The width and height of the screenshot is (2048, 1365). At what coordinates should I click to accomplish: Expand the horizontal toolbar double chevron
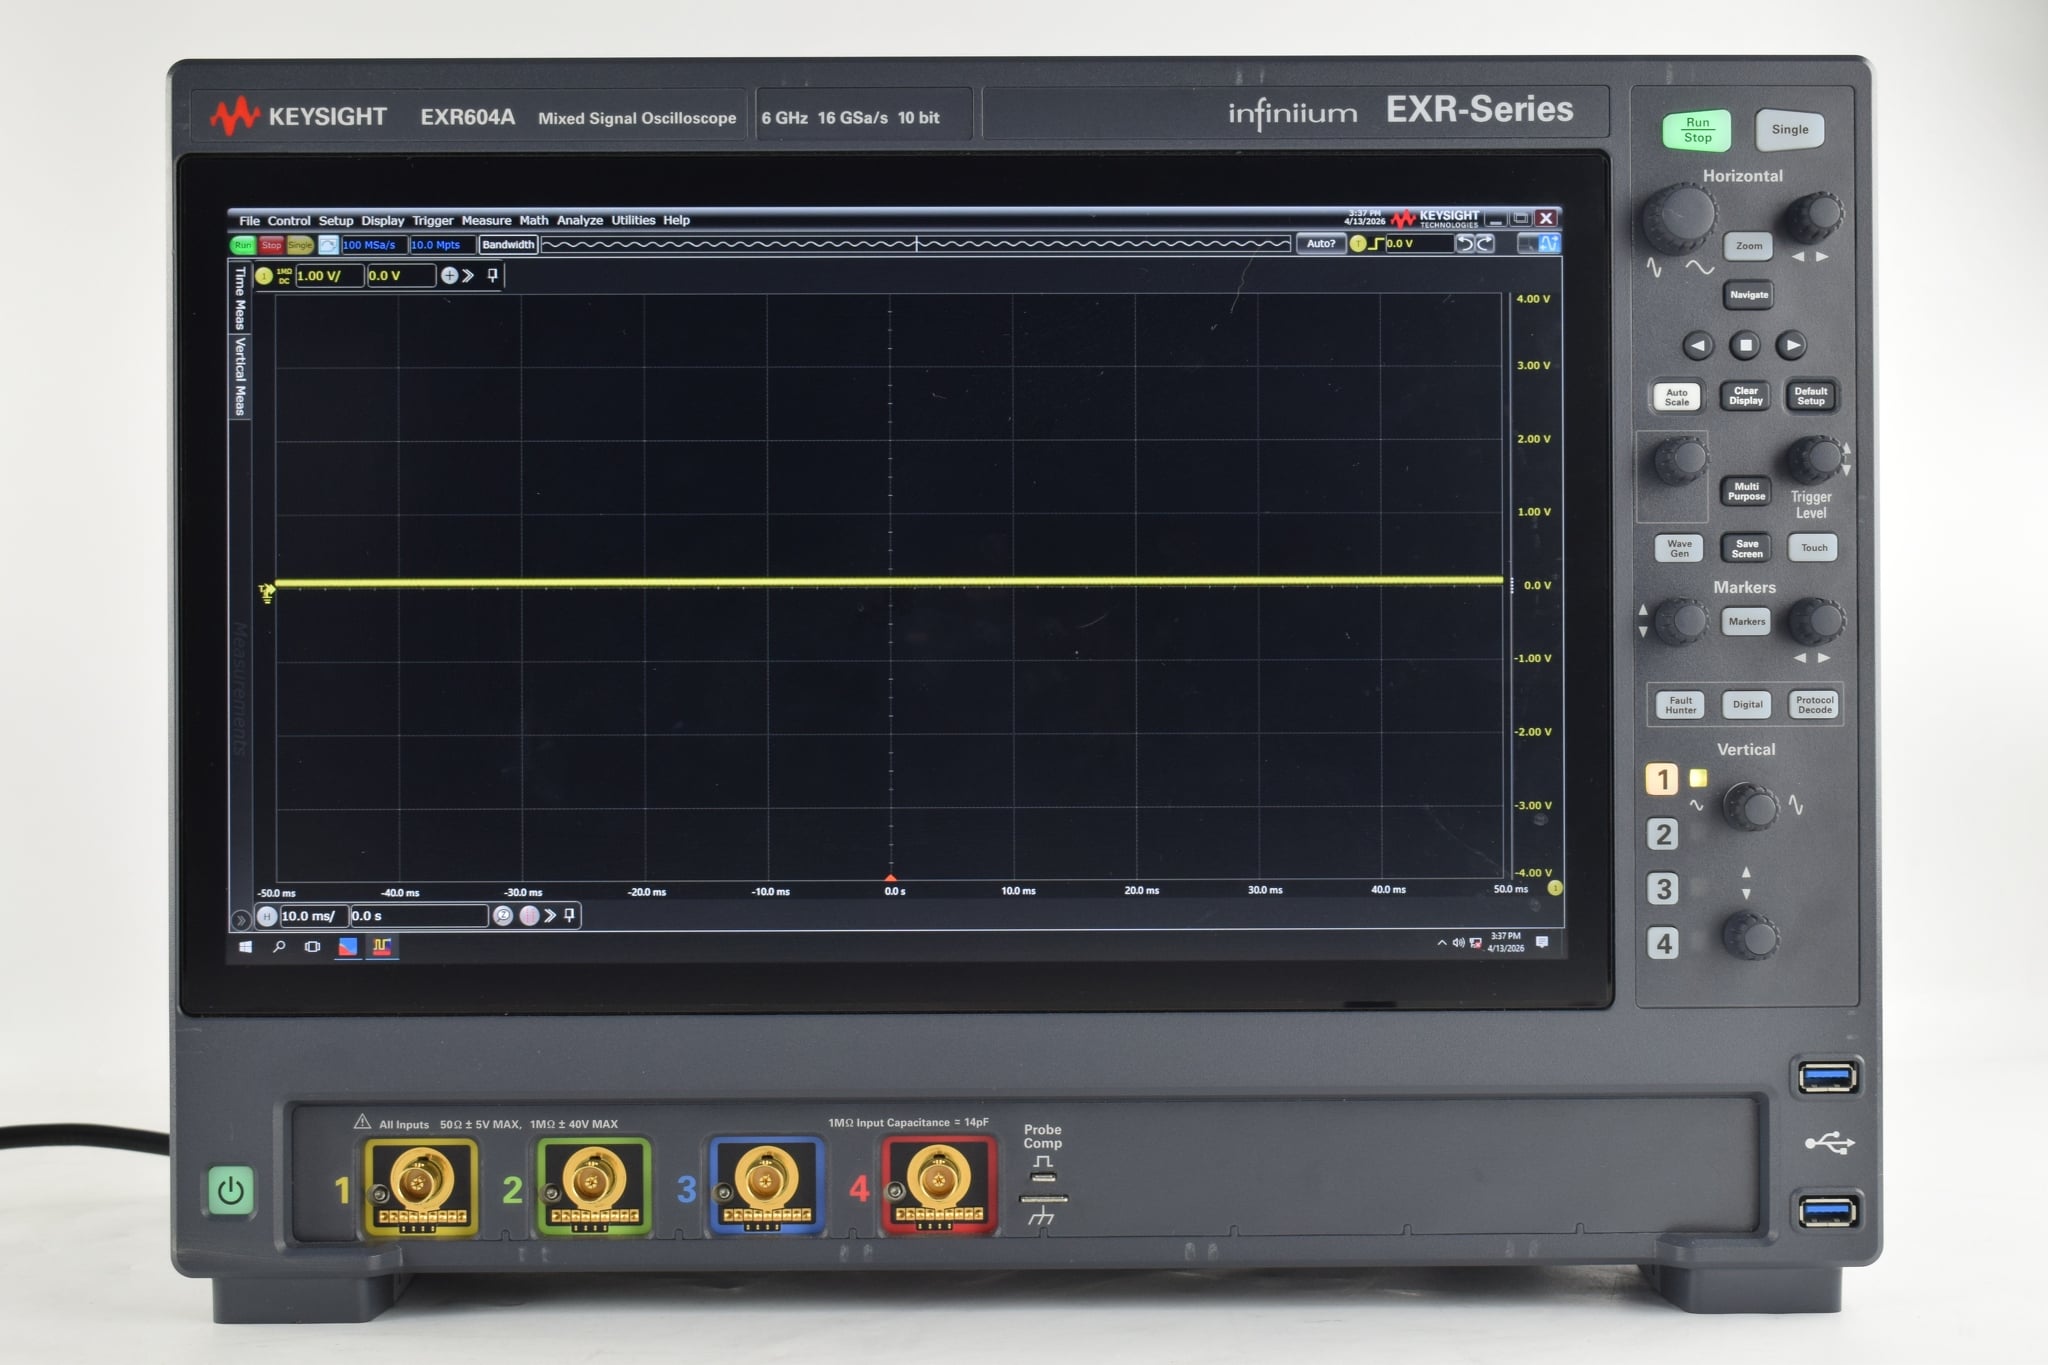[550, 916]
